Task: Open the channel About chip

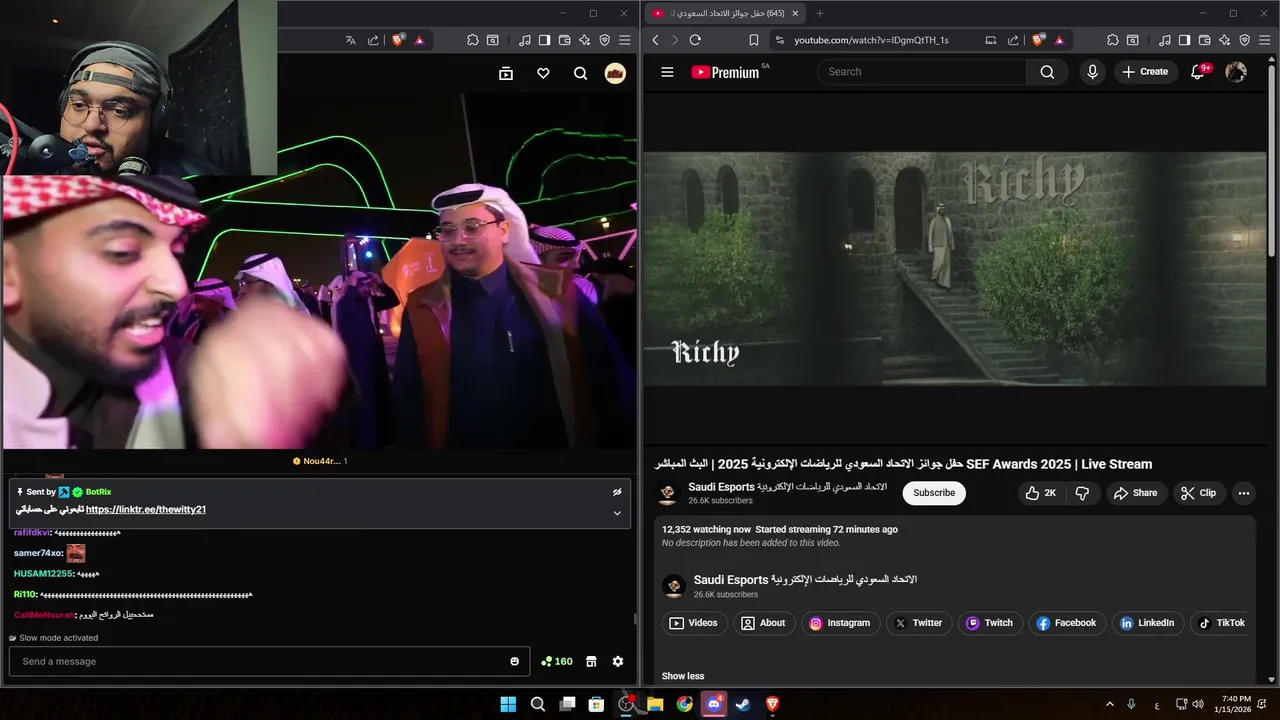Action: pyautogui.click(x=763, y=623)
